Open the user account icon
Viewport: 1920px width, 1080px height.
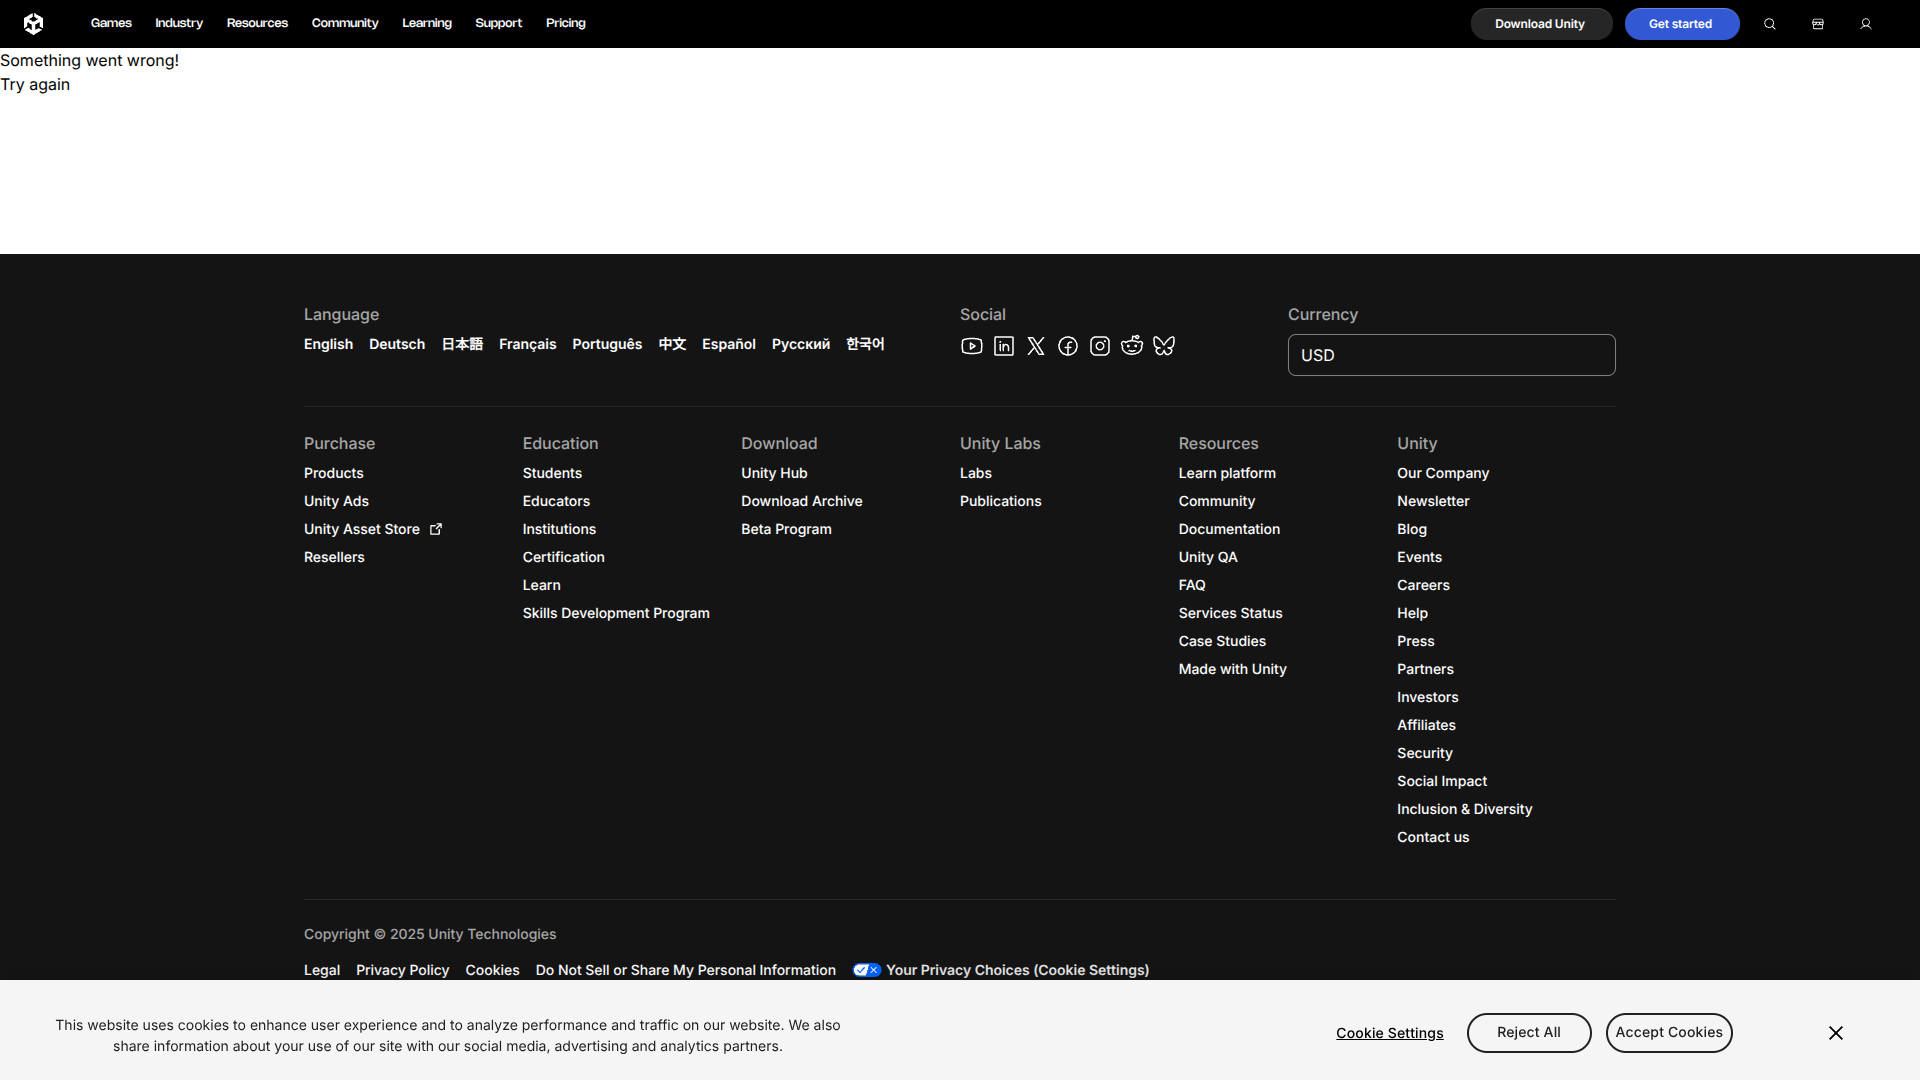click(x=1866, y=24)
